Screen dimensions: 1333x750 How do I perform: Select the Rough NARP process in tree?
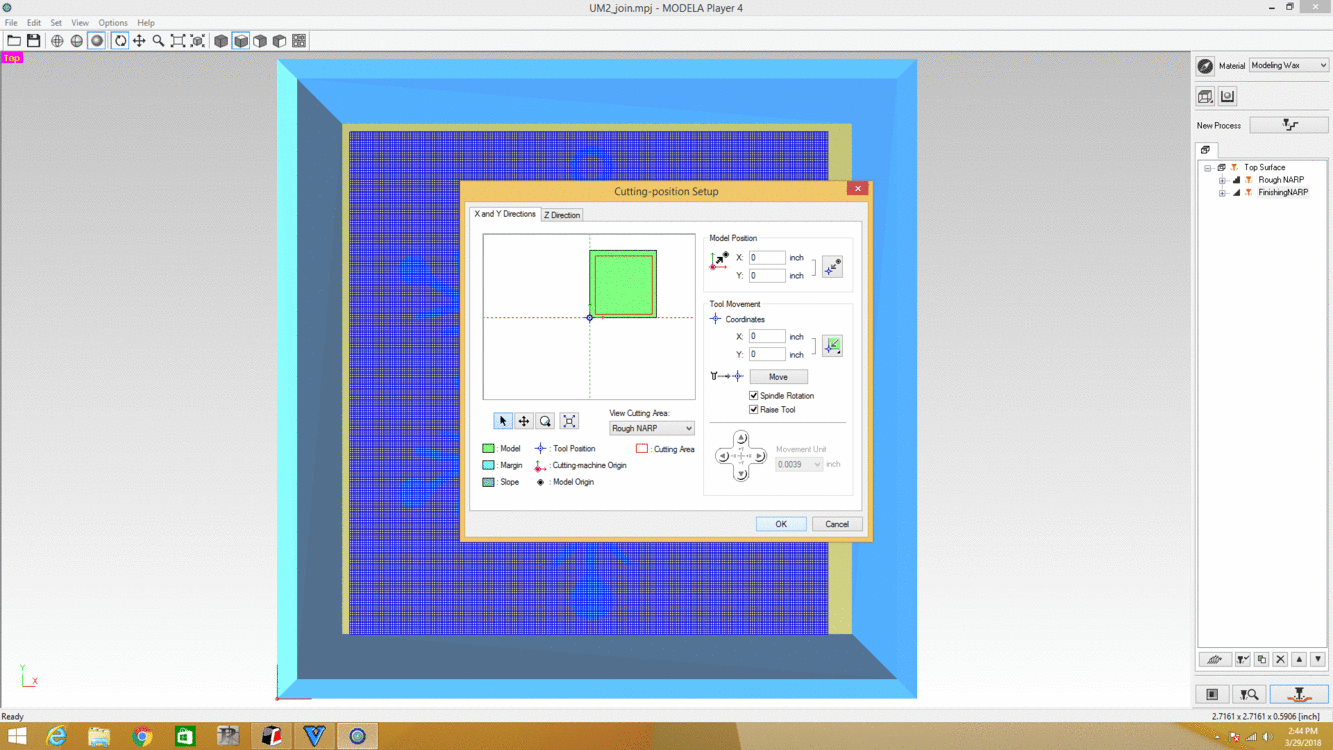tap(1281, 180)
